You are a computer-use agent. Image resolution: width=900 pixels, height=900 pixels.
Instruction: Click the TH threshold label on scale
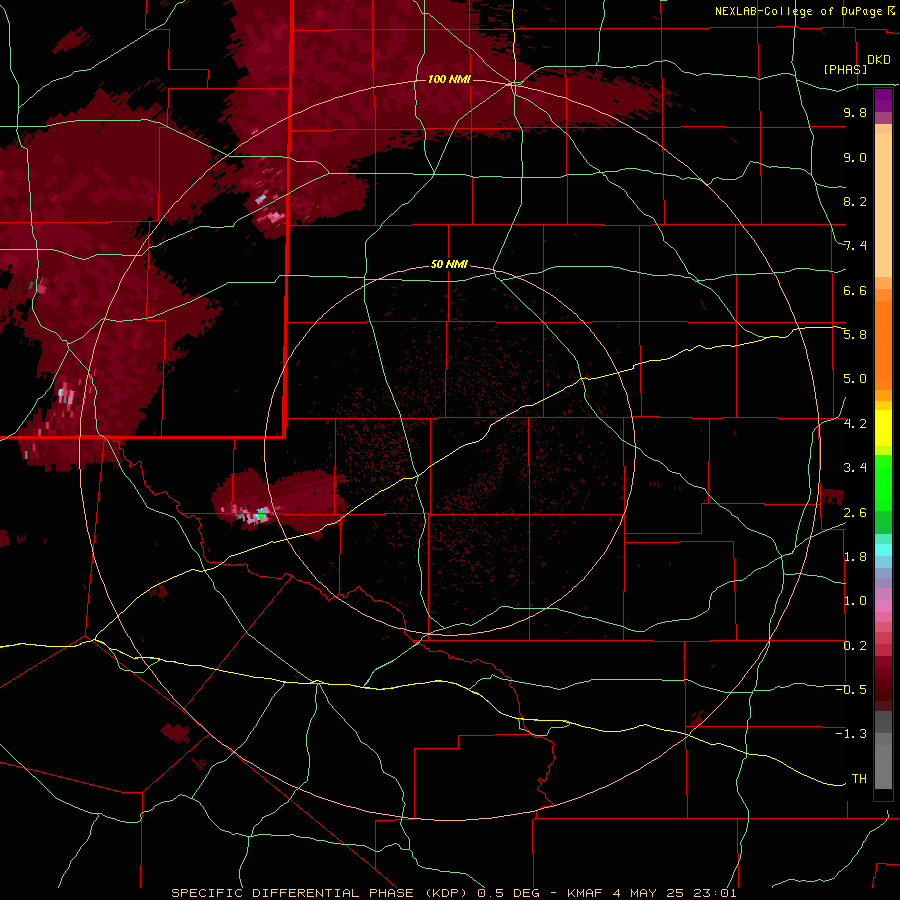pyautogui.click(x=859, y=778)
